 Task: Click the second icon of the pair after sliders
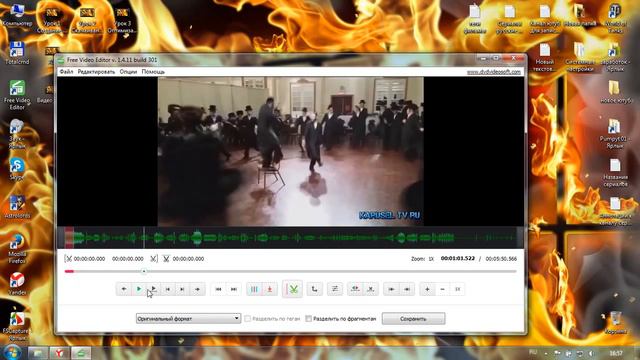click(371, 289)
